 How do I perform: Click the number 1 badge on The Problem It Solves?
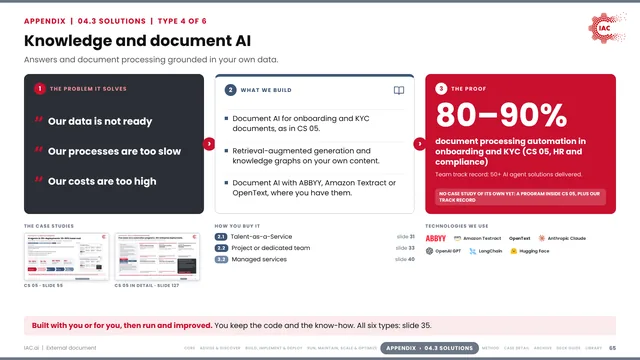40,89
